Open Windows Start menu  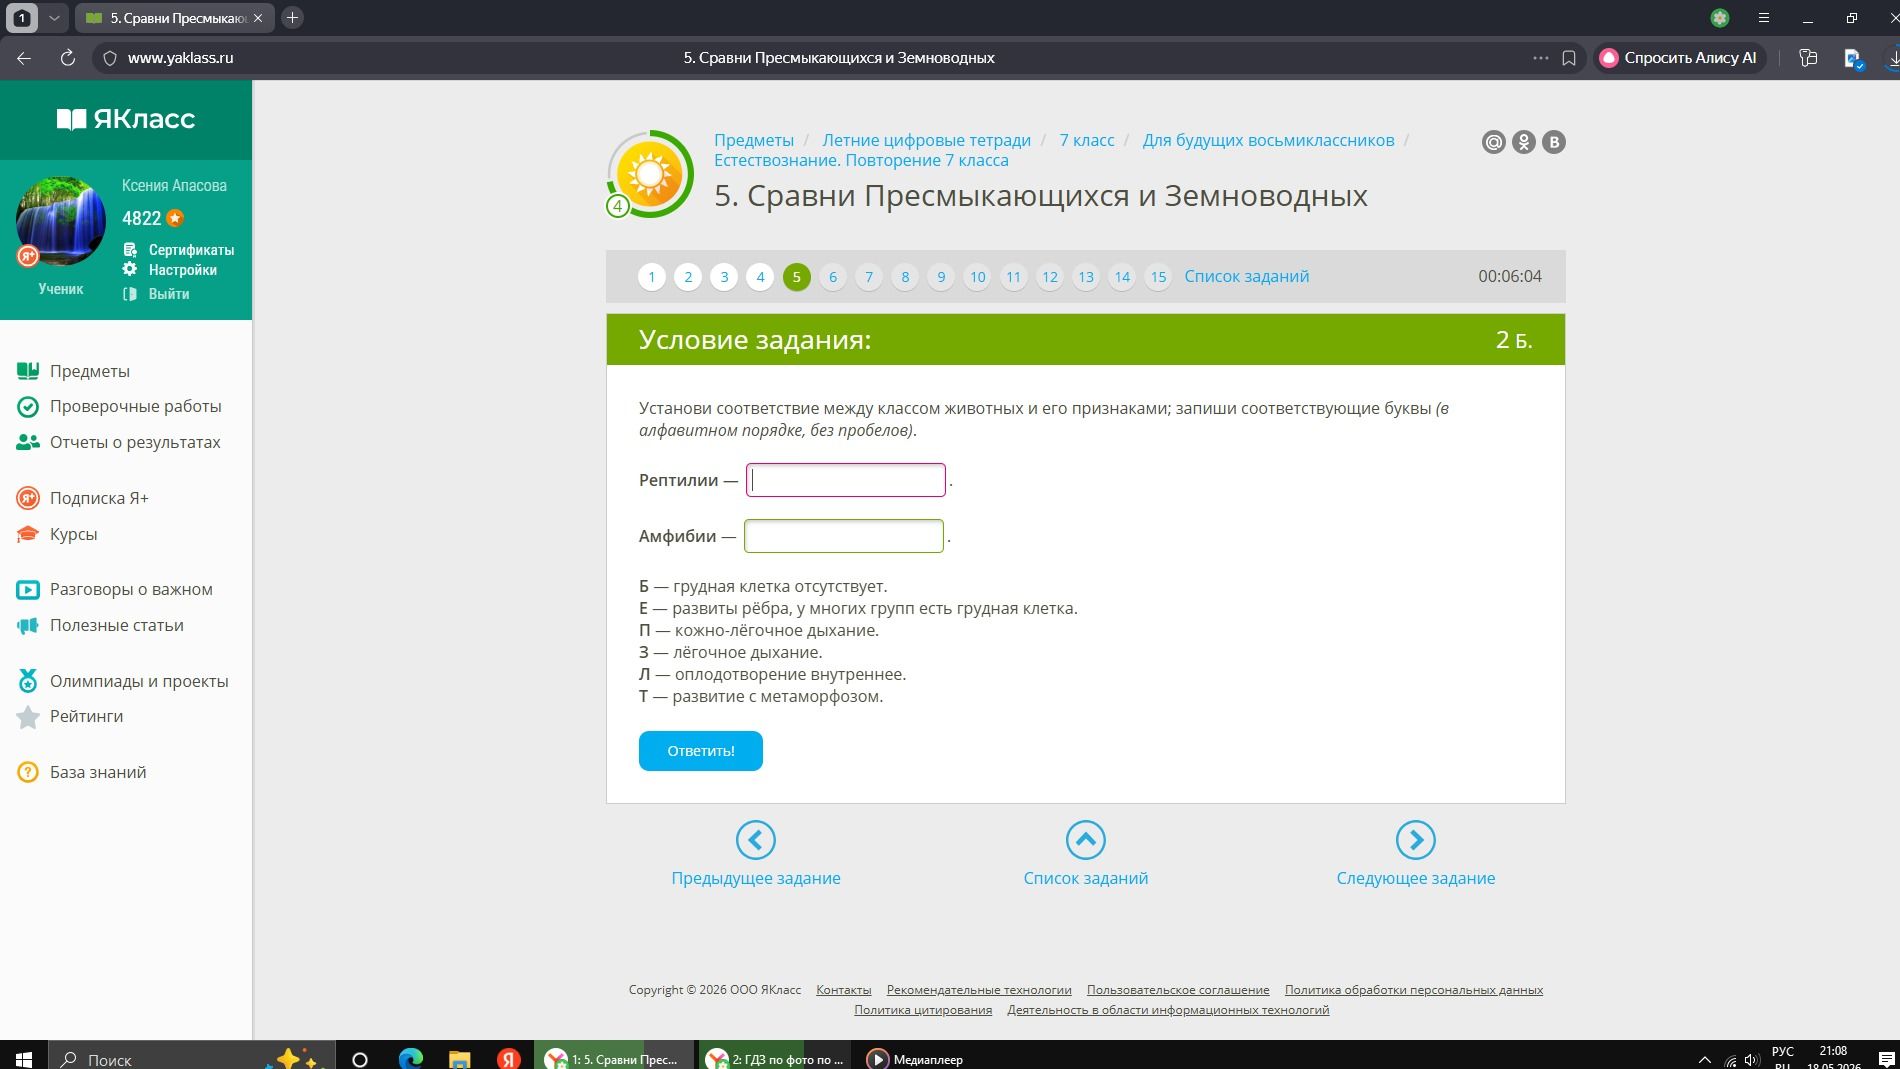(x=24, y=1058)
